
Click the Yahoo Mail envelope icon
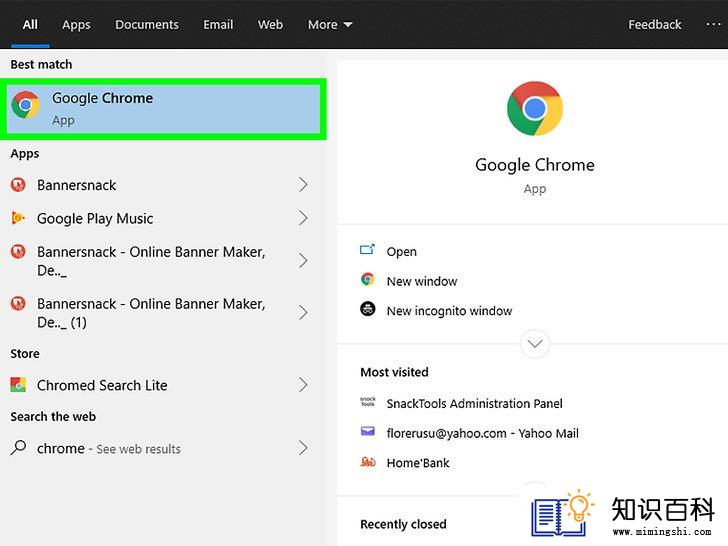click(x=368, y=432)
